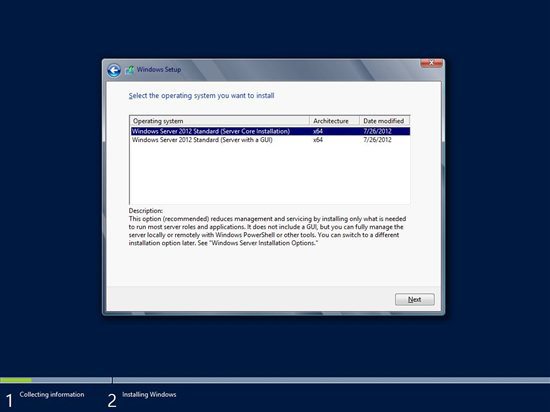Viewport: 550px width, 412px height.
Task: Click the 7/26/2012 date in the Server Core row
Action: [x=377, y=131]
